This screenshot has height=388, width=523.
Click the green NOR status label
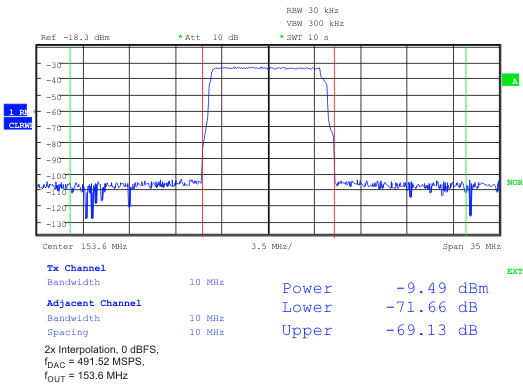515,182
